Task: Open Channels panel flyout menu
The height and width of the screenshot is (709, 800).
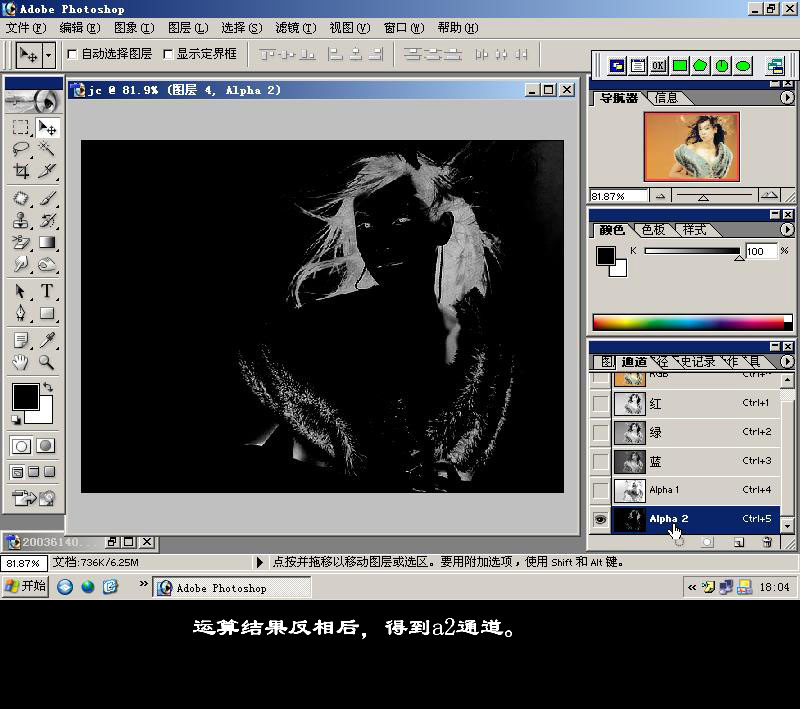Action: click(x=787, y=361)
